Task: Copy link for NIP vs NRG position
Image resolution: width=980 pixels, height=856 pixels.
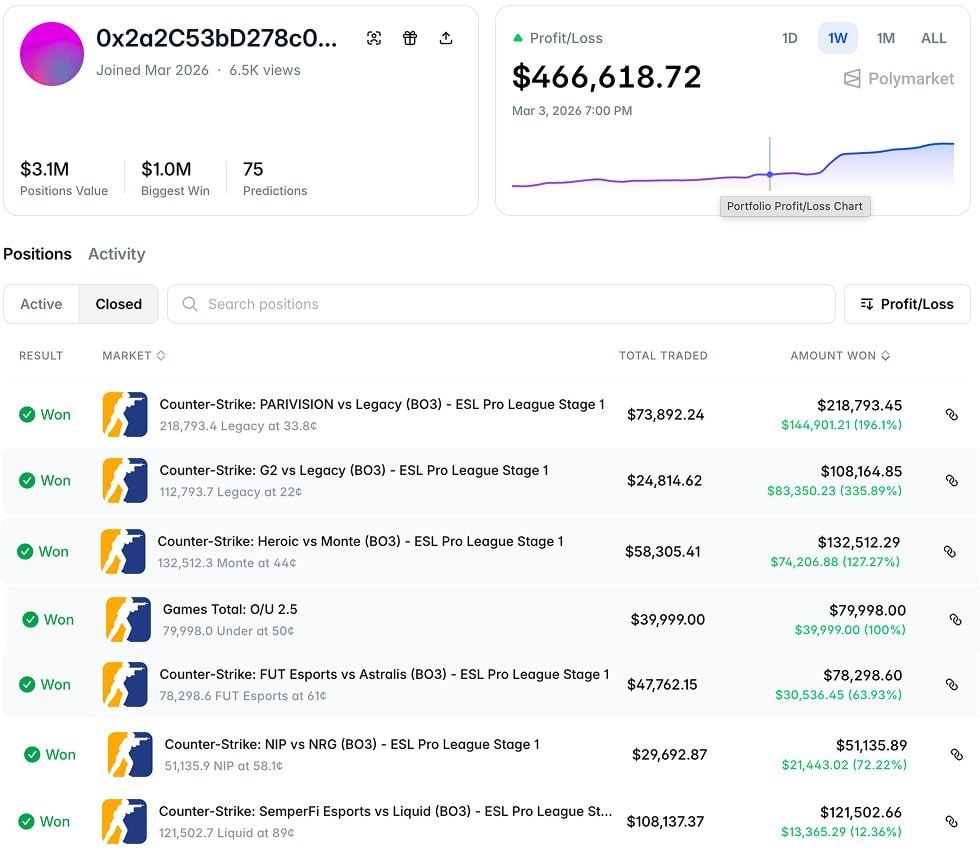Action: click(x=956, y=754)
